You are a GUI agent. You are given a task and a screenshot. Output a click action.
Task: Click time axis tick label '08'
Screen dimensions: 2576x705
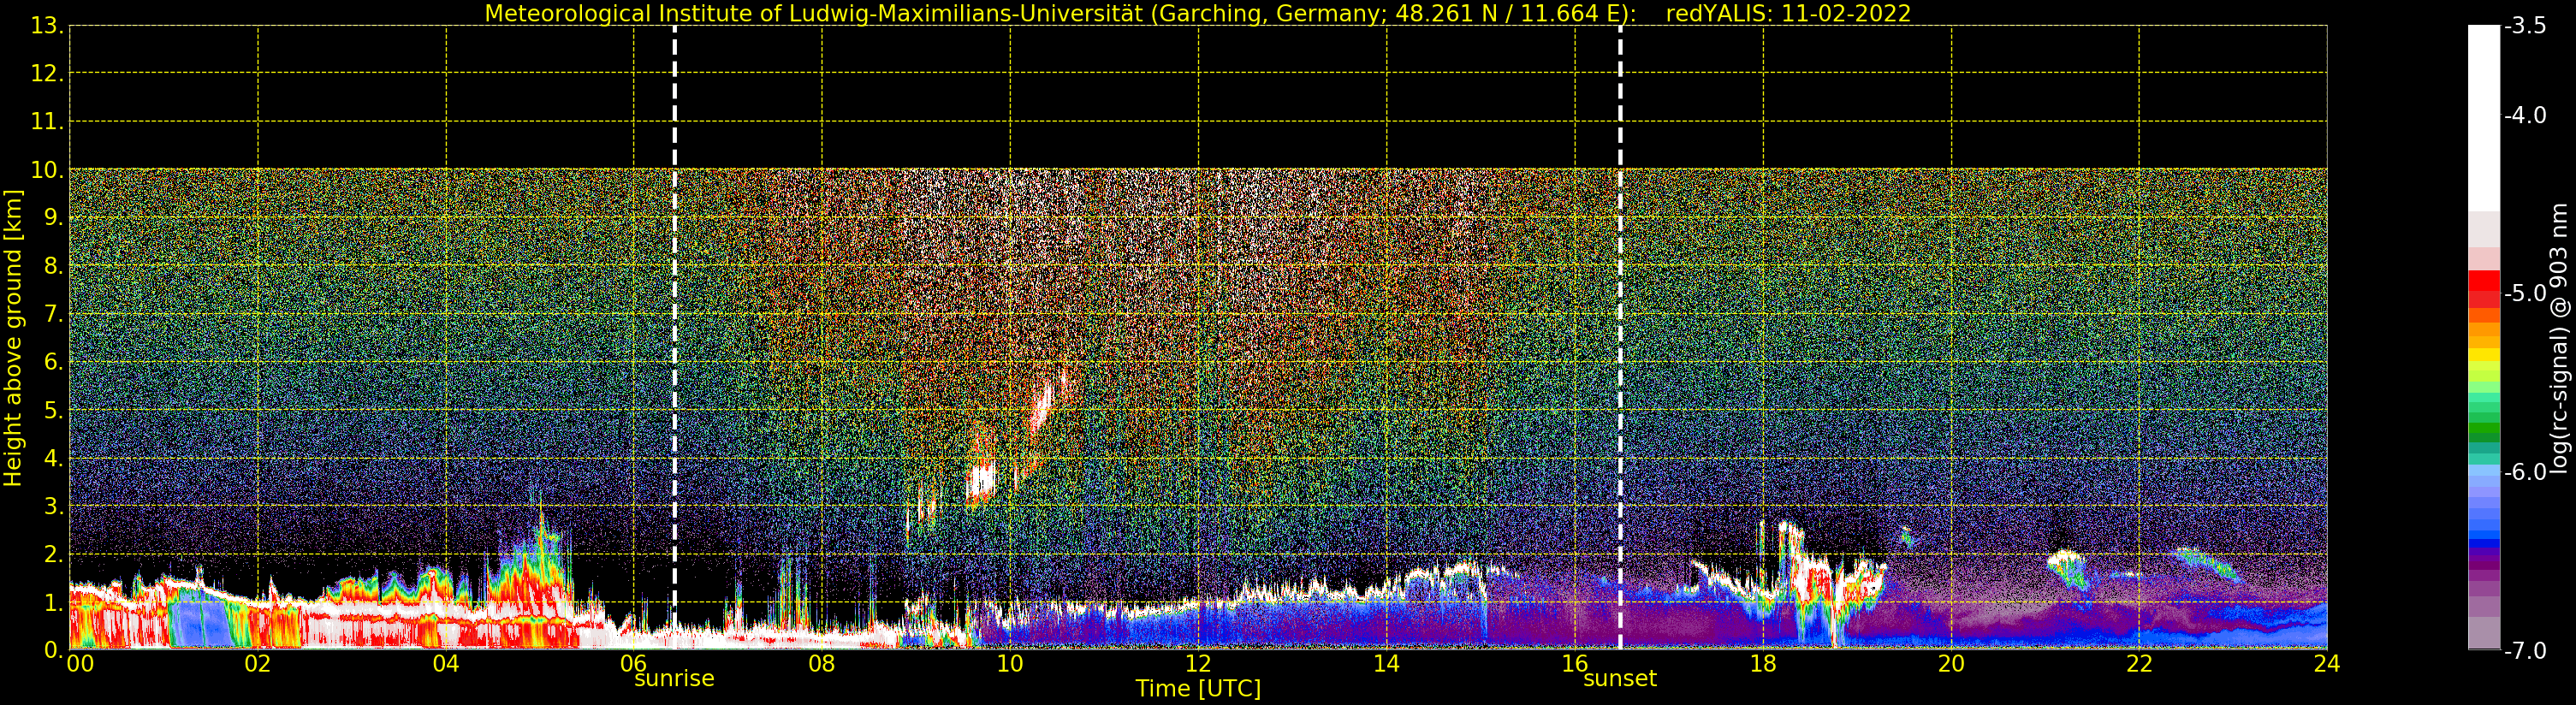coord(822,664)
